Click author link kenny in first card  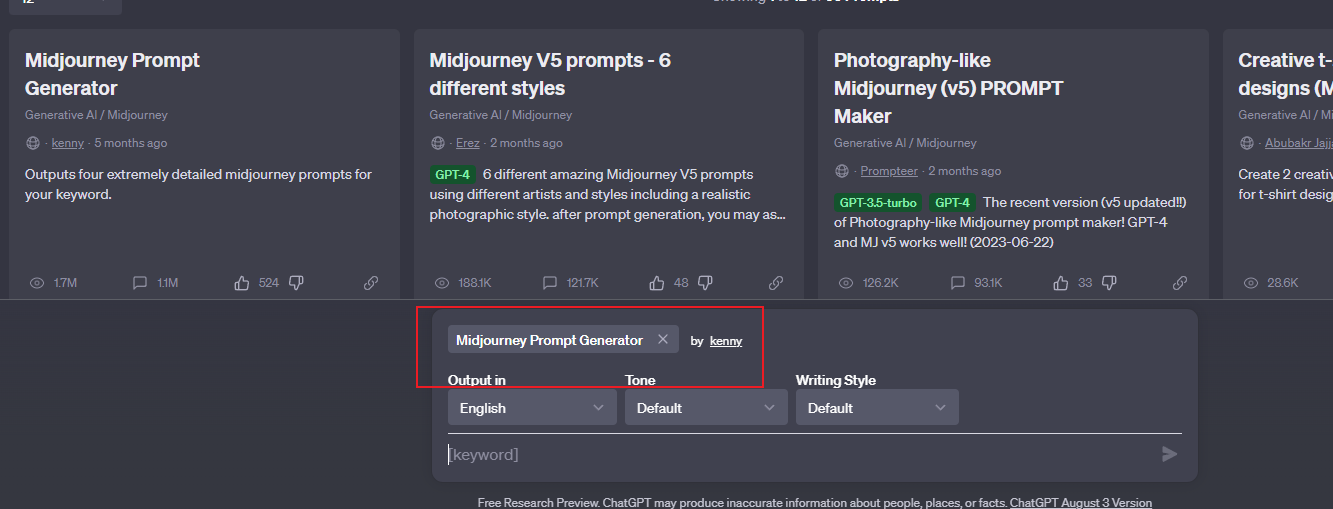pyautogui.click(x=68, y=143)
